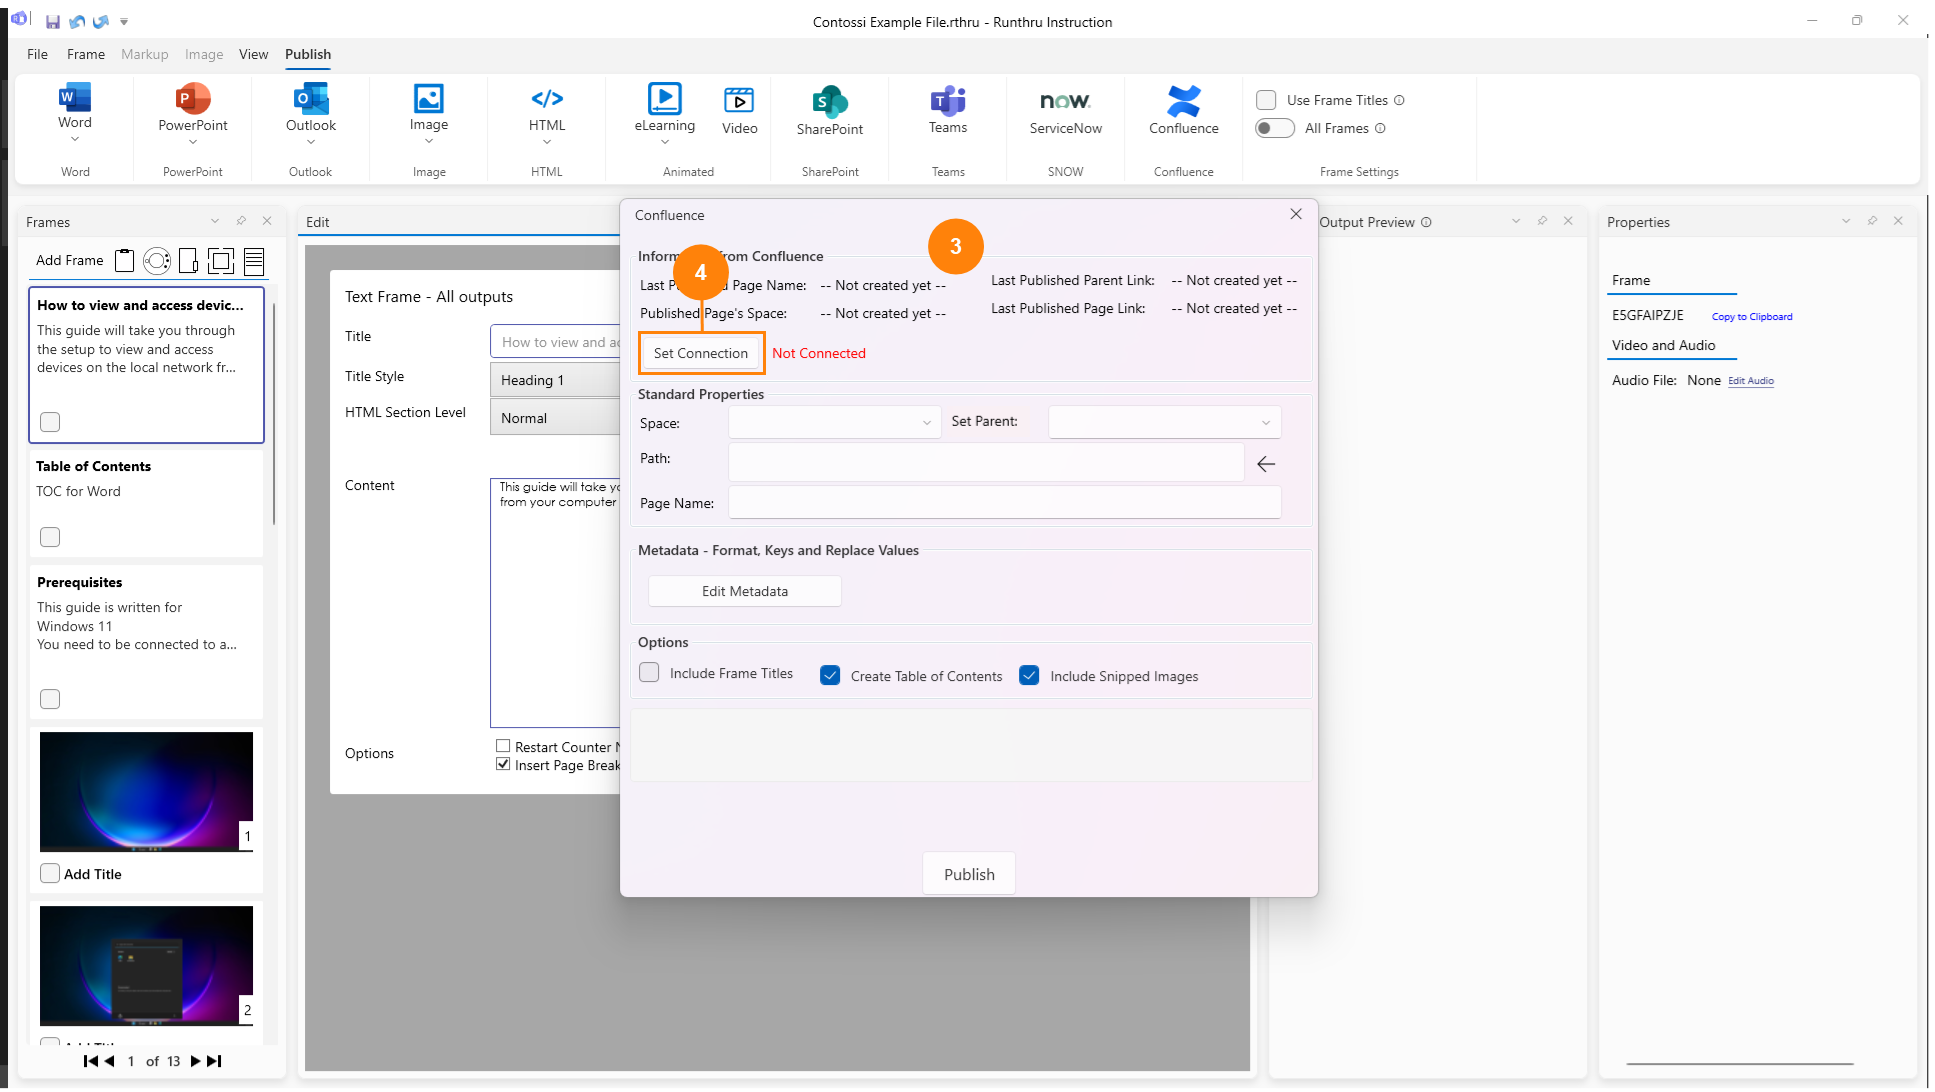Click the Edit Metadata button

tap(744, 591)
